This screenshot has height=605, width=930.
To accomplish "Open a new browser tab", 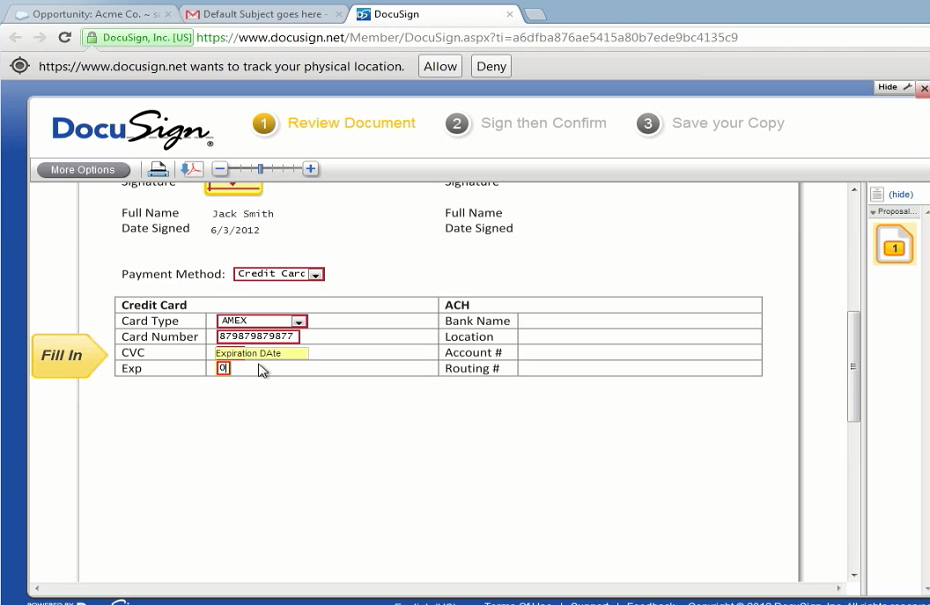I will (535, 15).
